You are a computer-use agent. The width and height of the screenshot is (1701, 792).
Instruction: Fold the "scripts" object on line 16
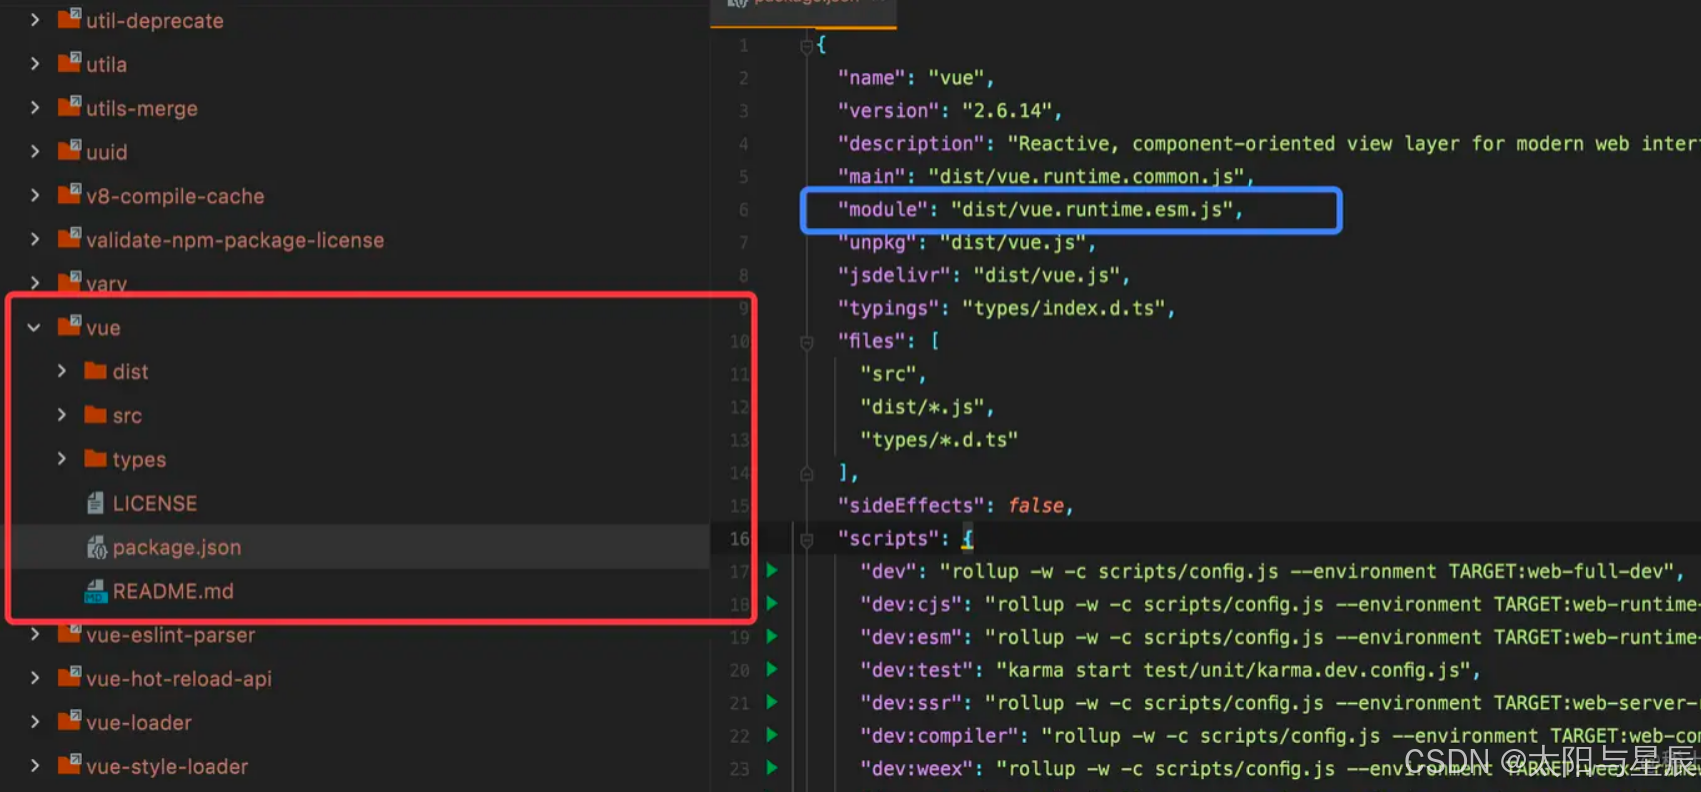806,540
